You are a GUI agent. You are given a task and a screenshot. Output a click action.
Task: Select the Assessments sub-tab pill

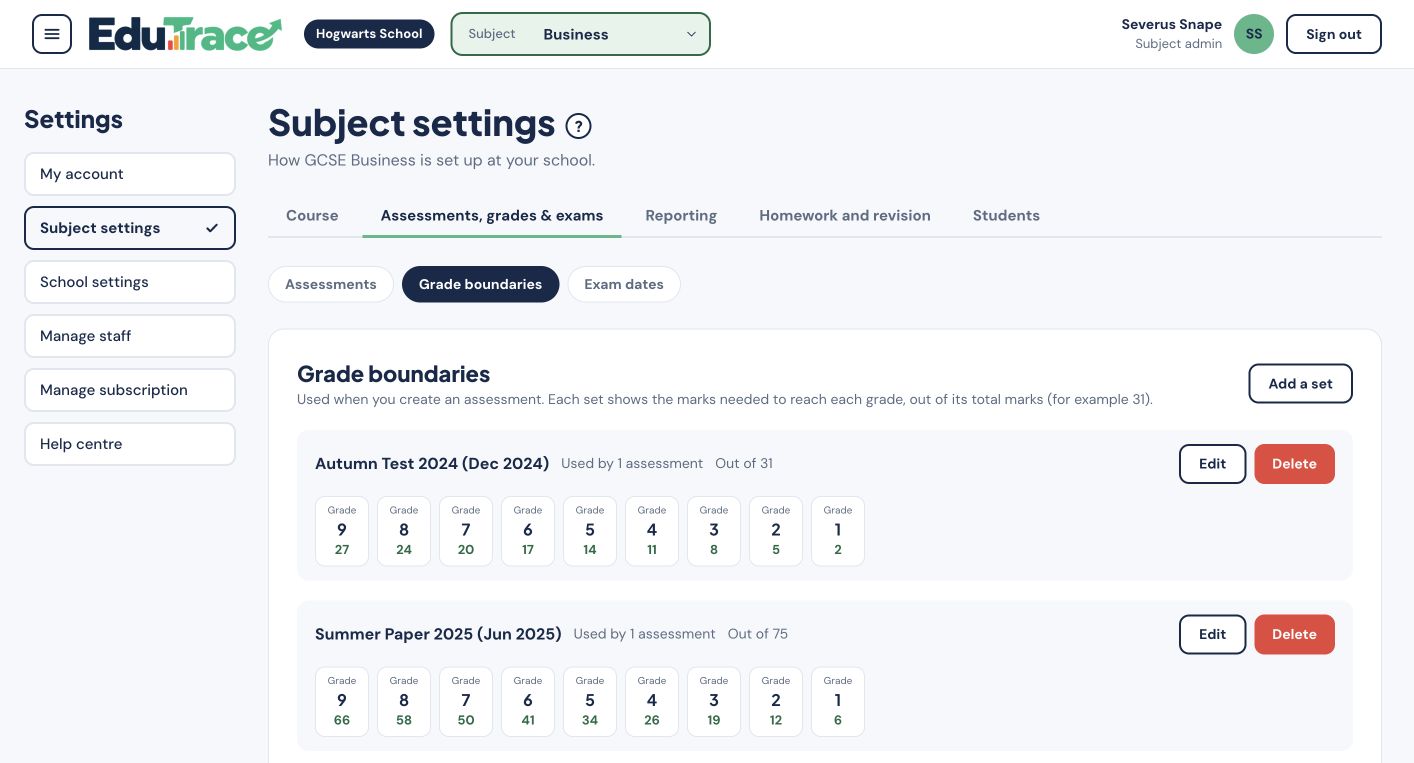tap(331, 284)
